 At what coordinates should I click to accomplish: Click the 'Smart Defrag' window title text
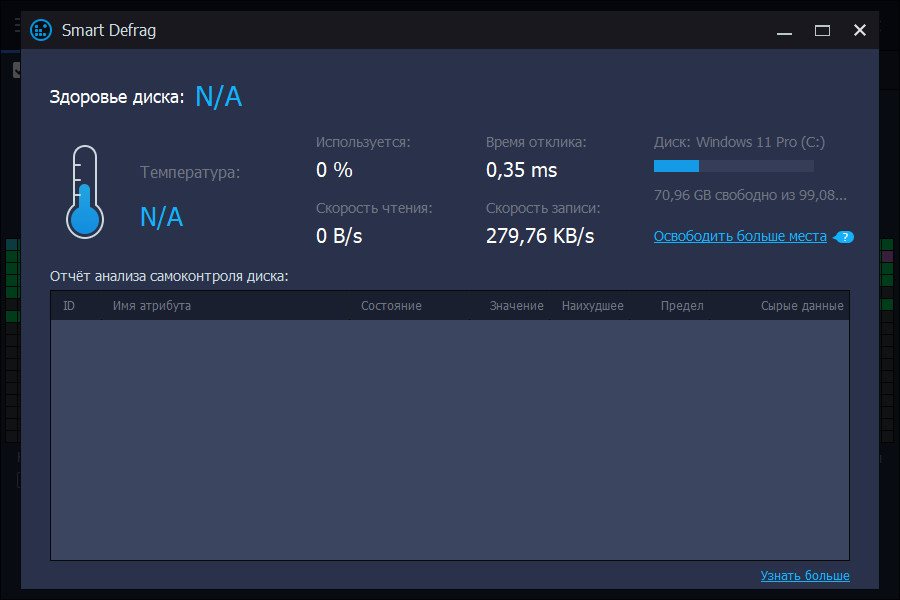click(108, 30)
